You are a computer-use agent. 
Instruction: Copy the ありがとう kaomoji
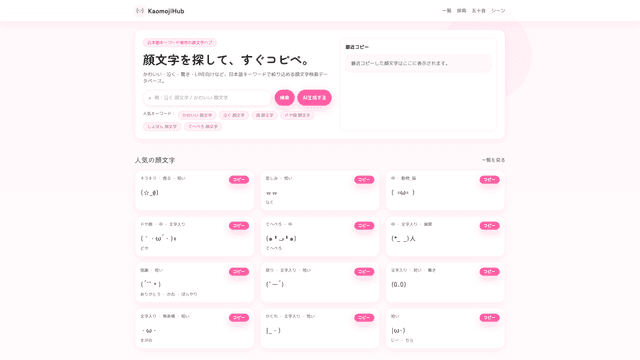tap(239, 272)
